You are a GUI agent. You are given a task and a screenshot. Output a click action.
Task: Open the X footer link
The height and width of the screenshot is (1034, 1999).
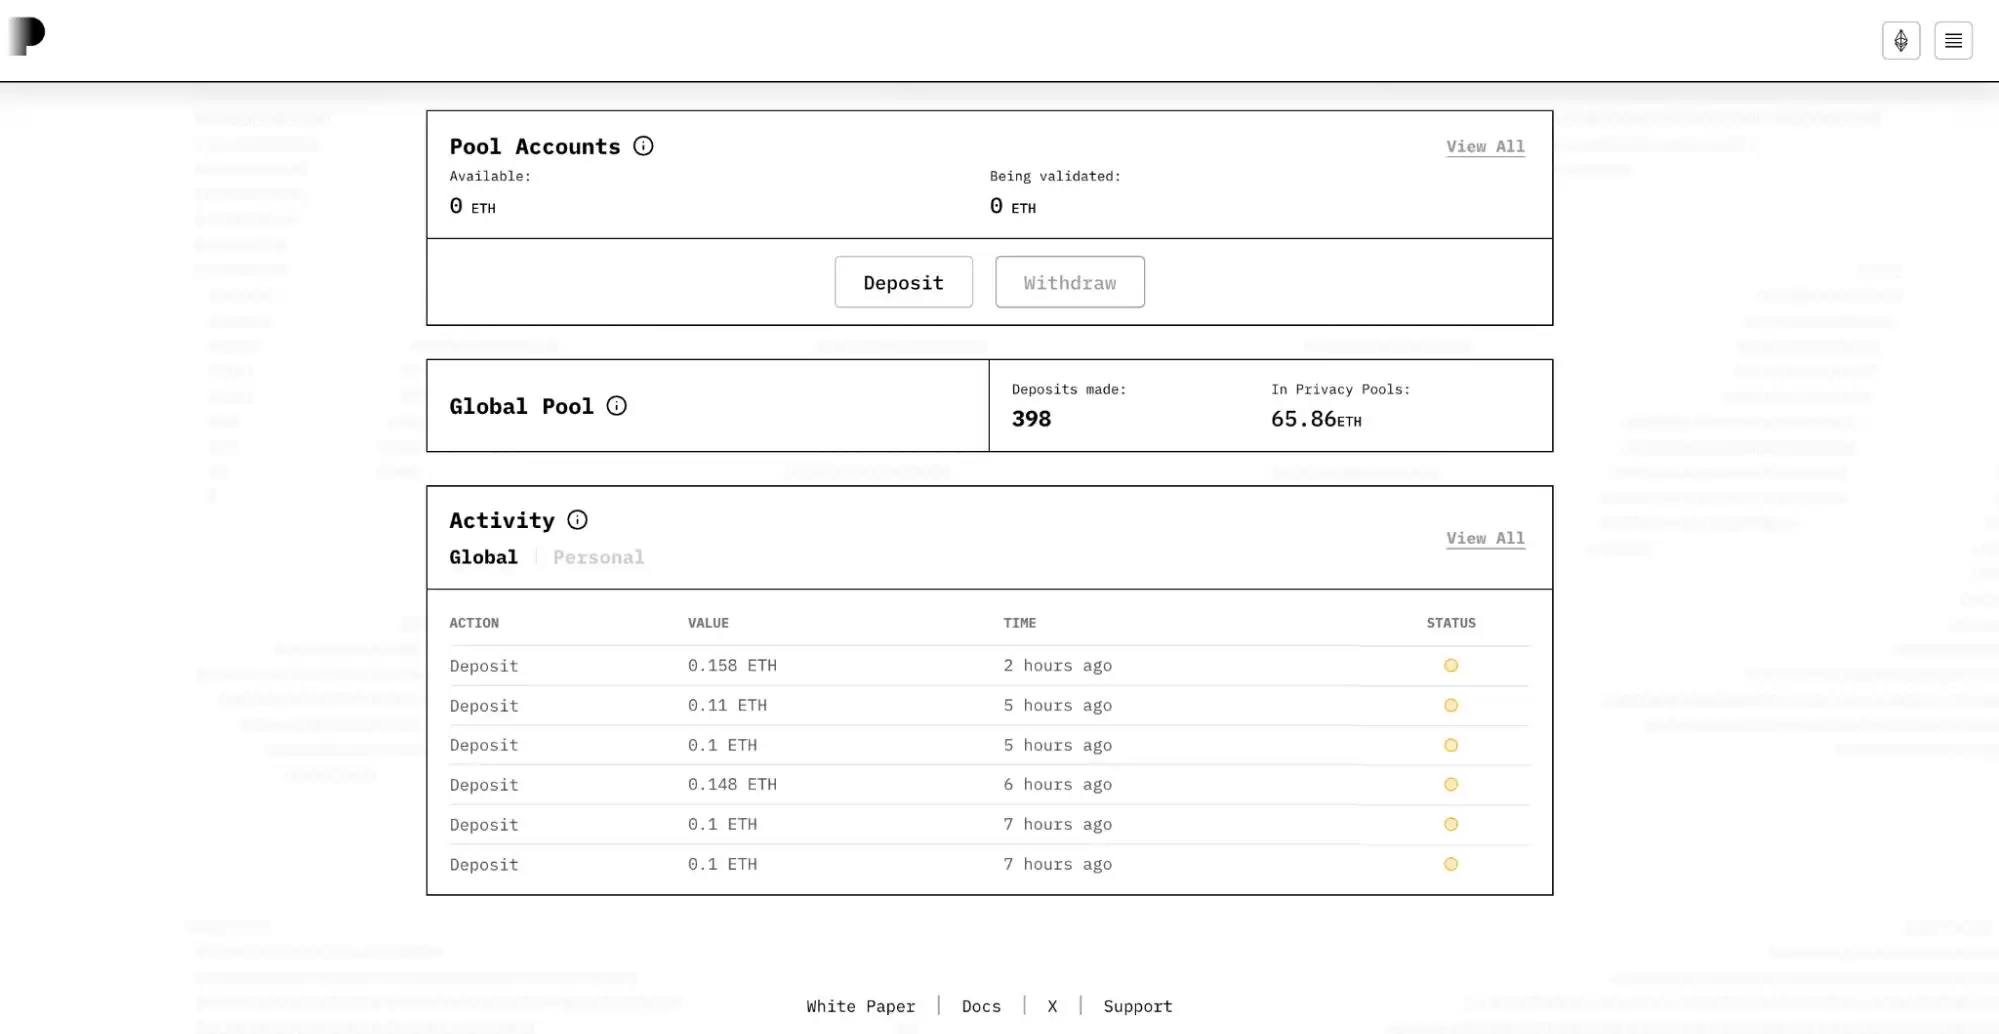click(1051, 1006)
